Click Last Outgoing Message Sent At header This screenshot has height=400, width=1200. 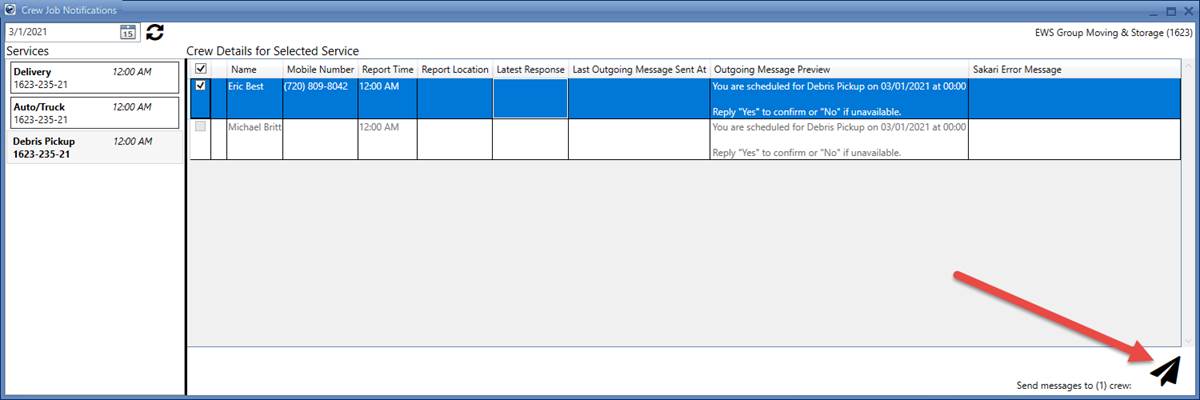click(639, 69)
